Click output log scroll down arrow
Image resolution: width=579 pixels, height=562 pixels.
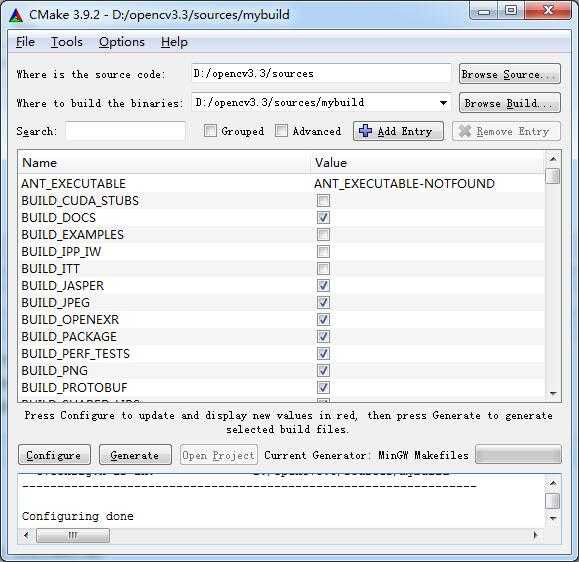pyautogui.click(x=553, y=518)
